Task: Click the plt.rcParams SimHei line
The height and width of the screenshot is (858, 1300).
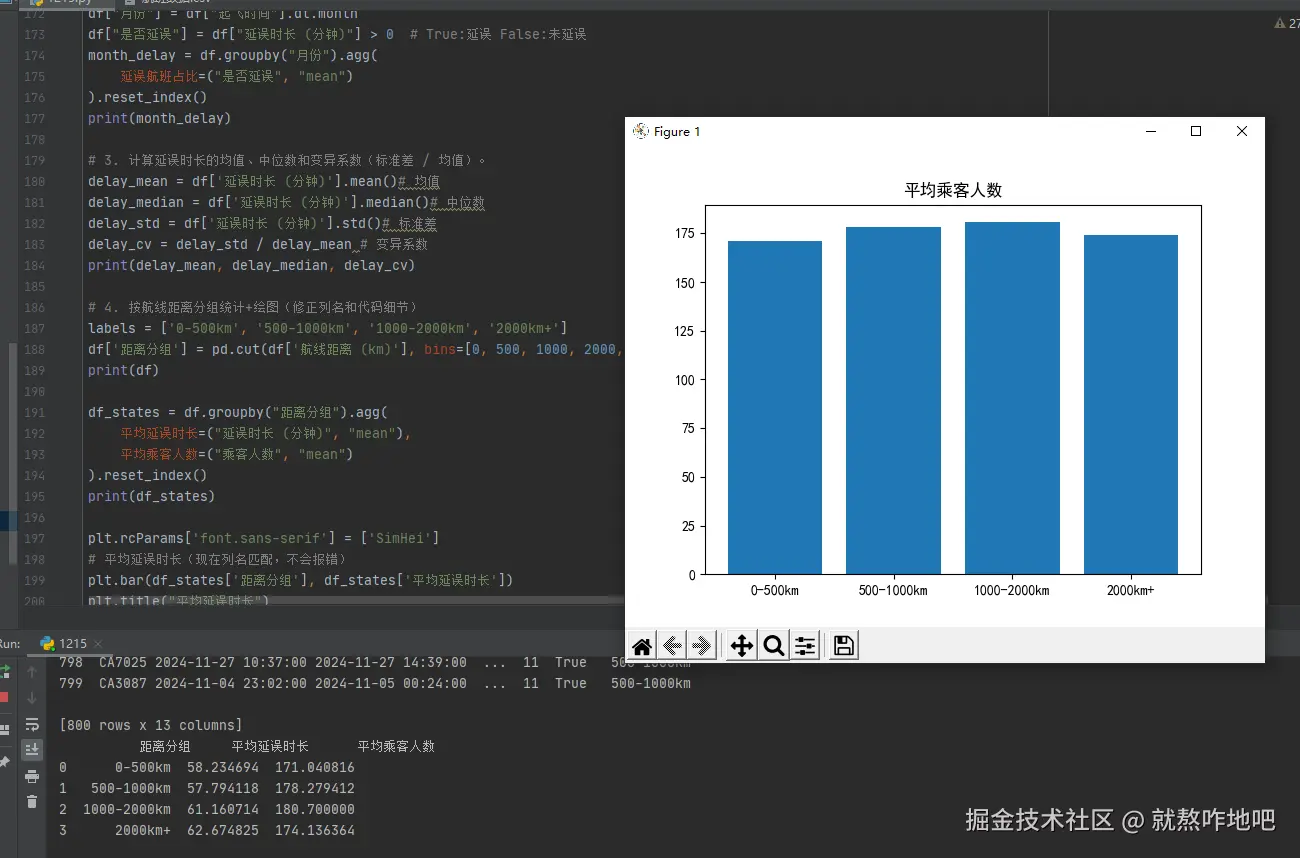Action: tap(264, 538)
